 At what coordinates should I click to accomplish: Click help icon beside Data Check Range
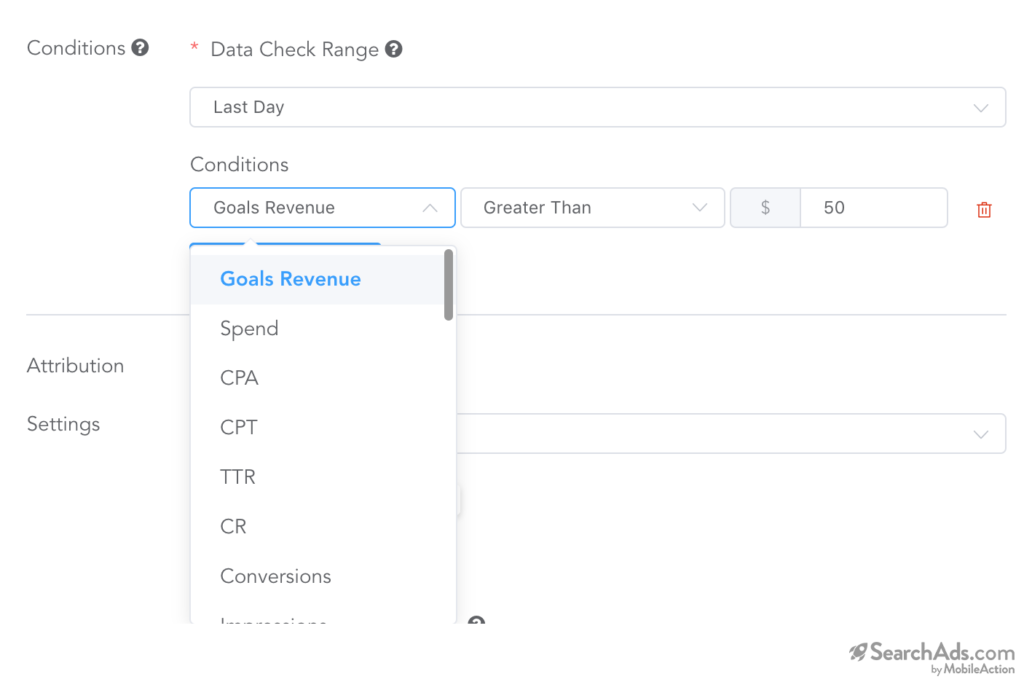tap(394, 49)
